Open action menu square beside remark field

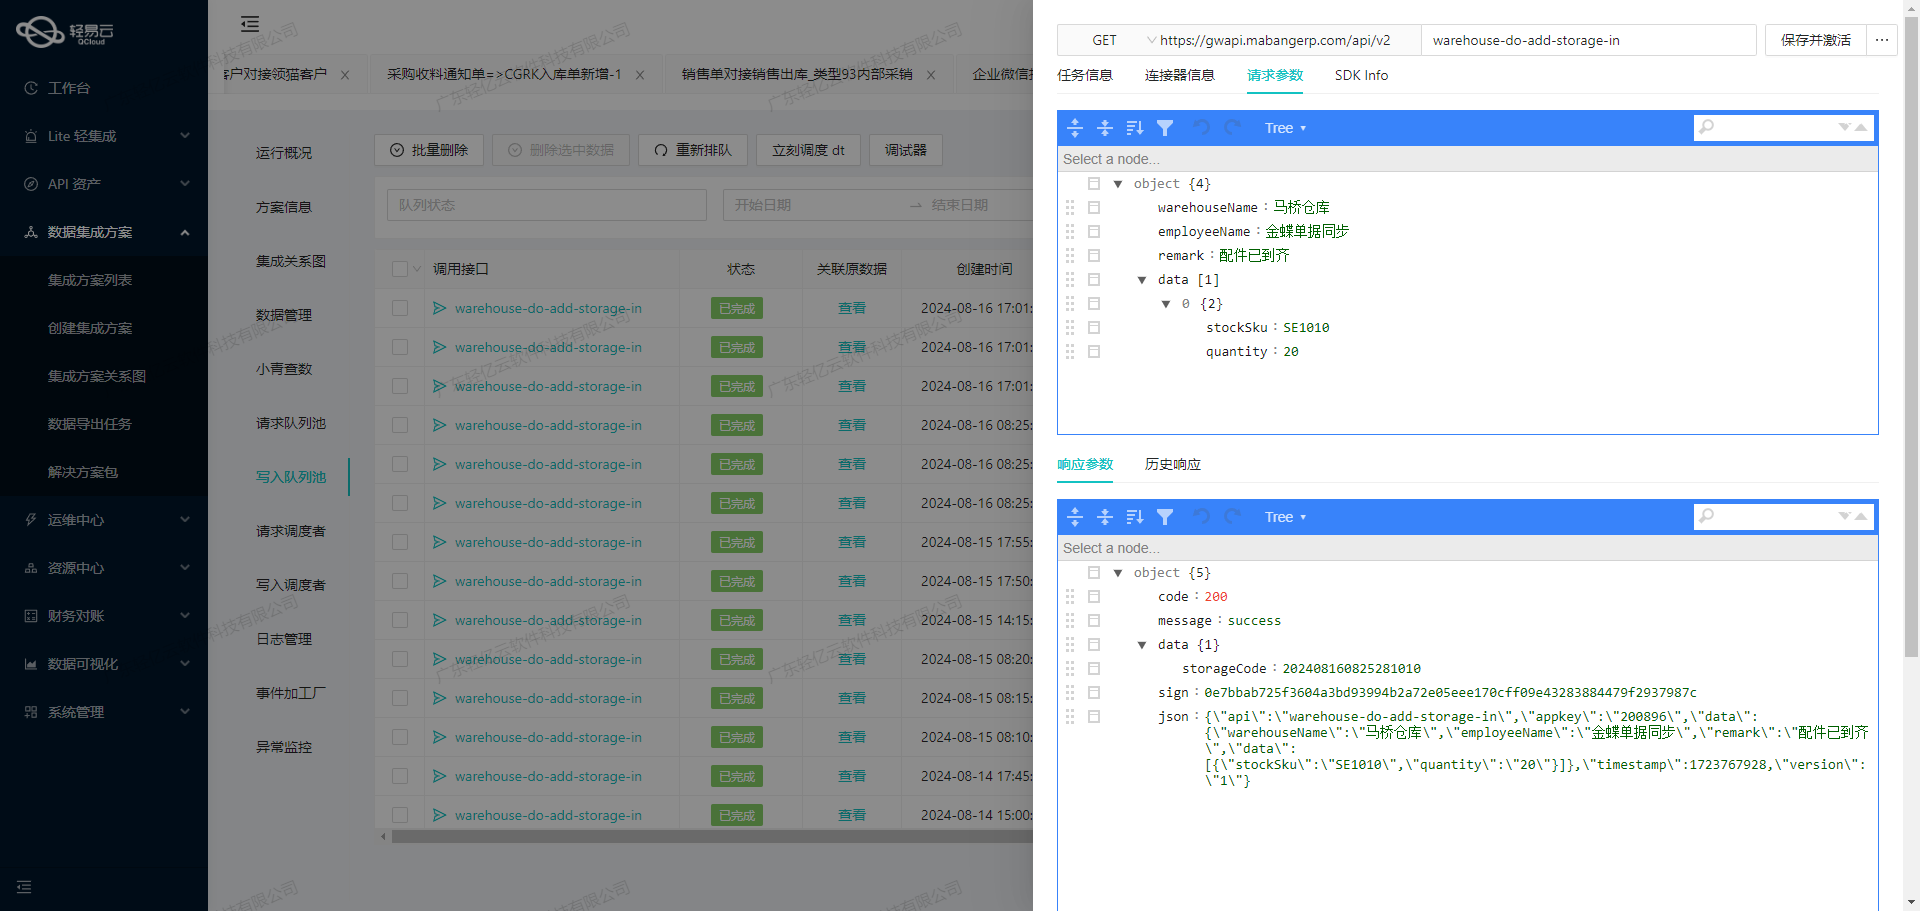(1094, 256)
